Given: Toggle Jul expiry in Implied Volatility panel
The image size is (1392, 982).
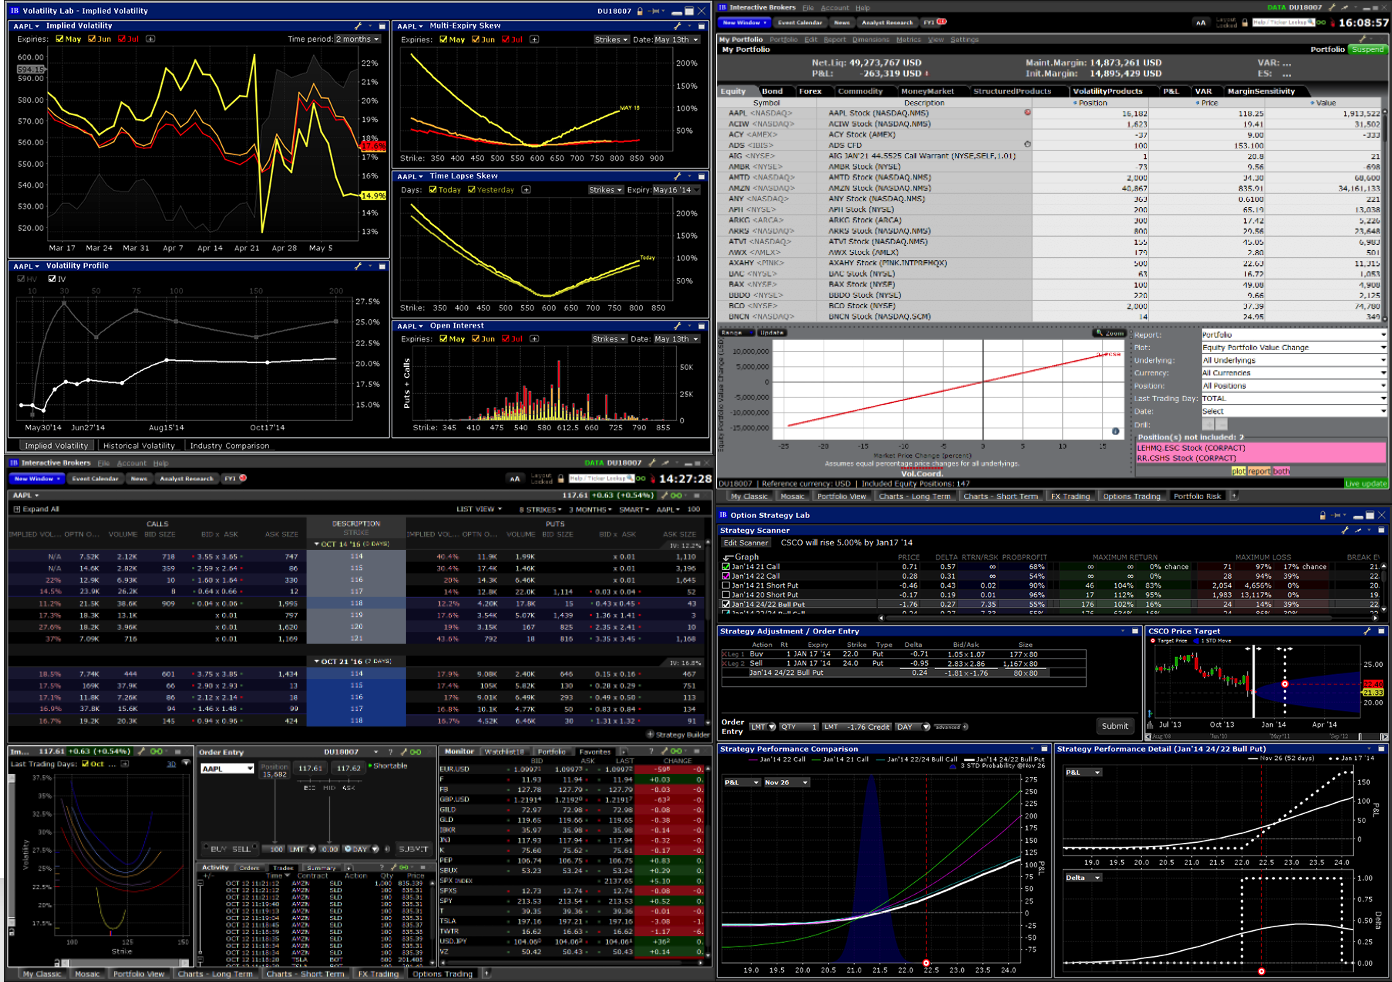Looking at the screenshot, I should (x=121, y=39).
